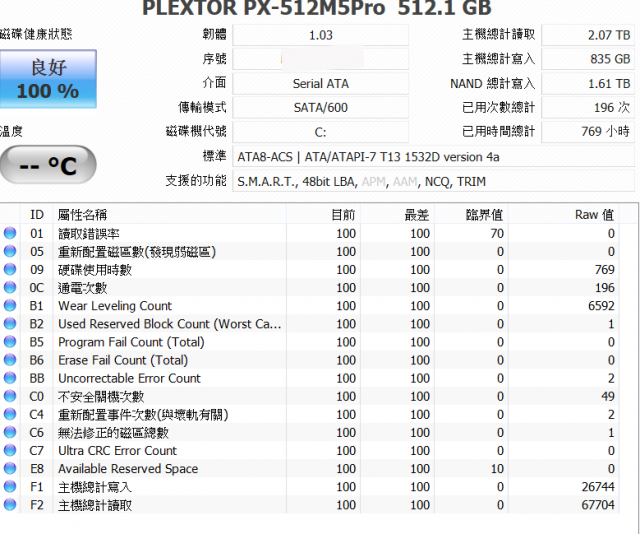Image resolution: width=640 pixels, height=534 pixels.
Task: Click the status icon for Program Fail Count
Action: click(x=10, y=342)
